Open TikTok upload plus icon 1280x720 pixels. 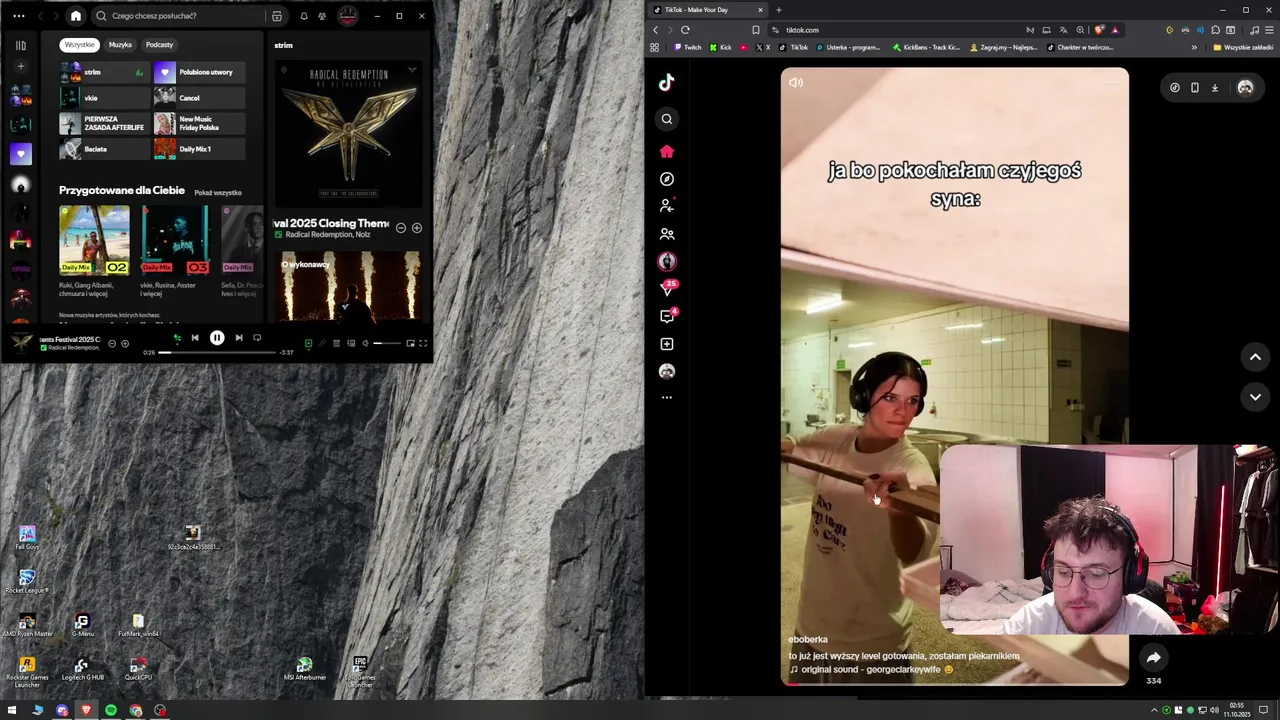coord(667,344)
